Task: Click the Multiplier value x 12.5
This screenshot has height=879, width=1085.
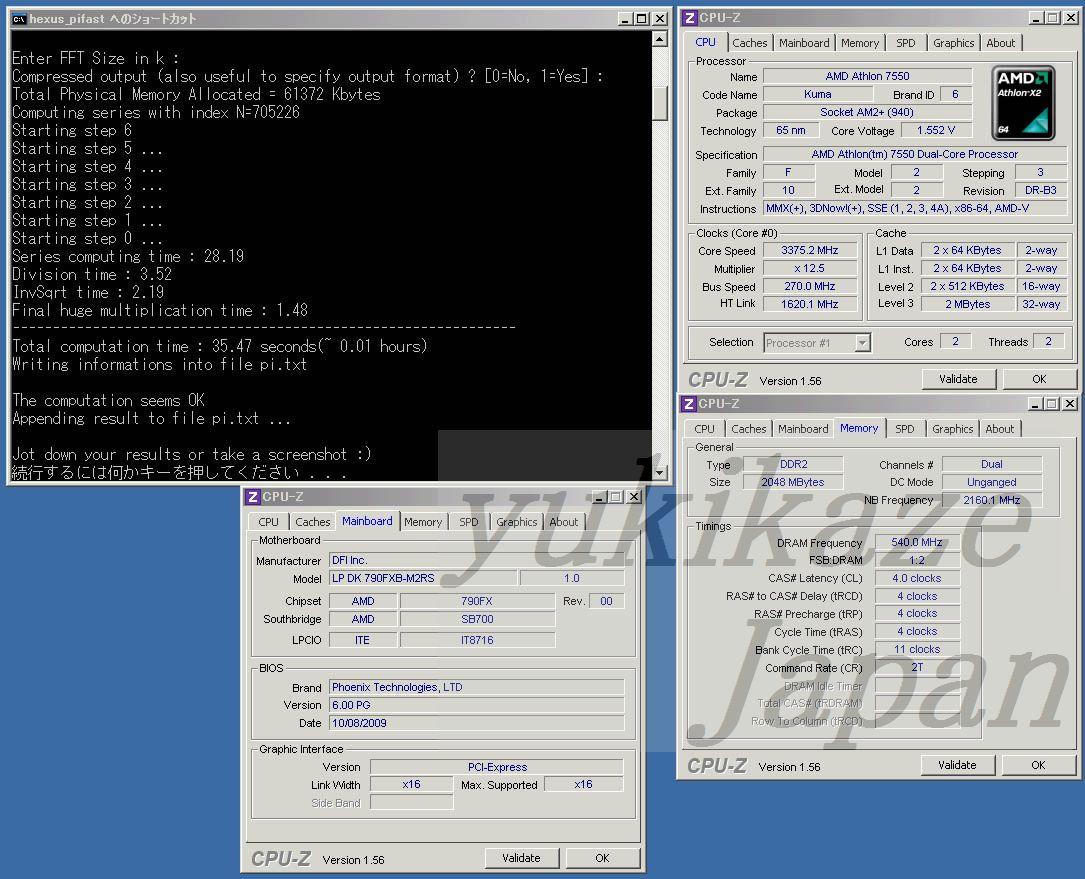Action: 809,269
